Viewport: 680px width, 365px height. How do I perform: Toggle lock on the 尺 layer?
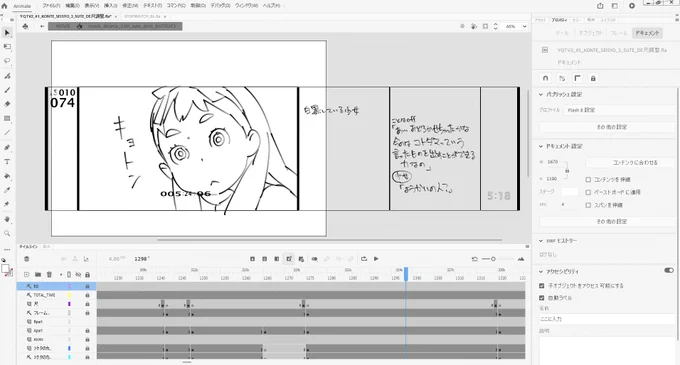(x=87, y=304)
